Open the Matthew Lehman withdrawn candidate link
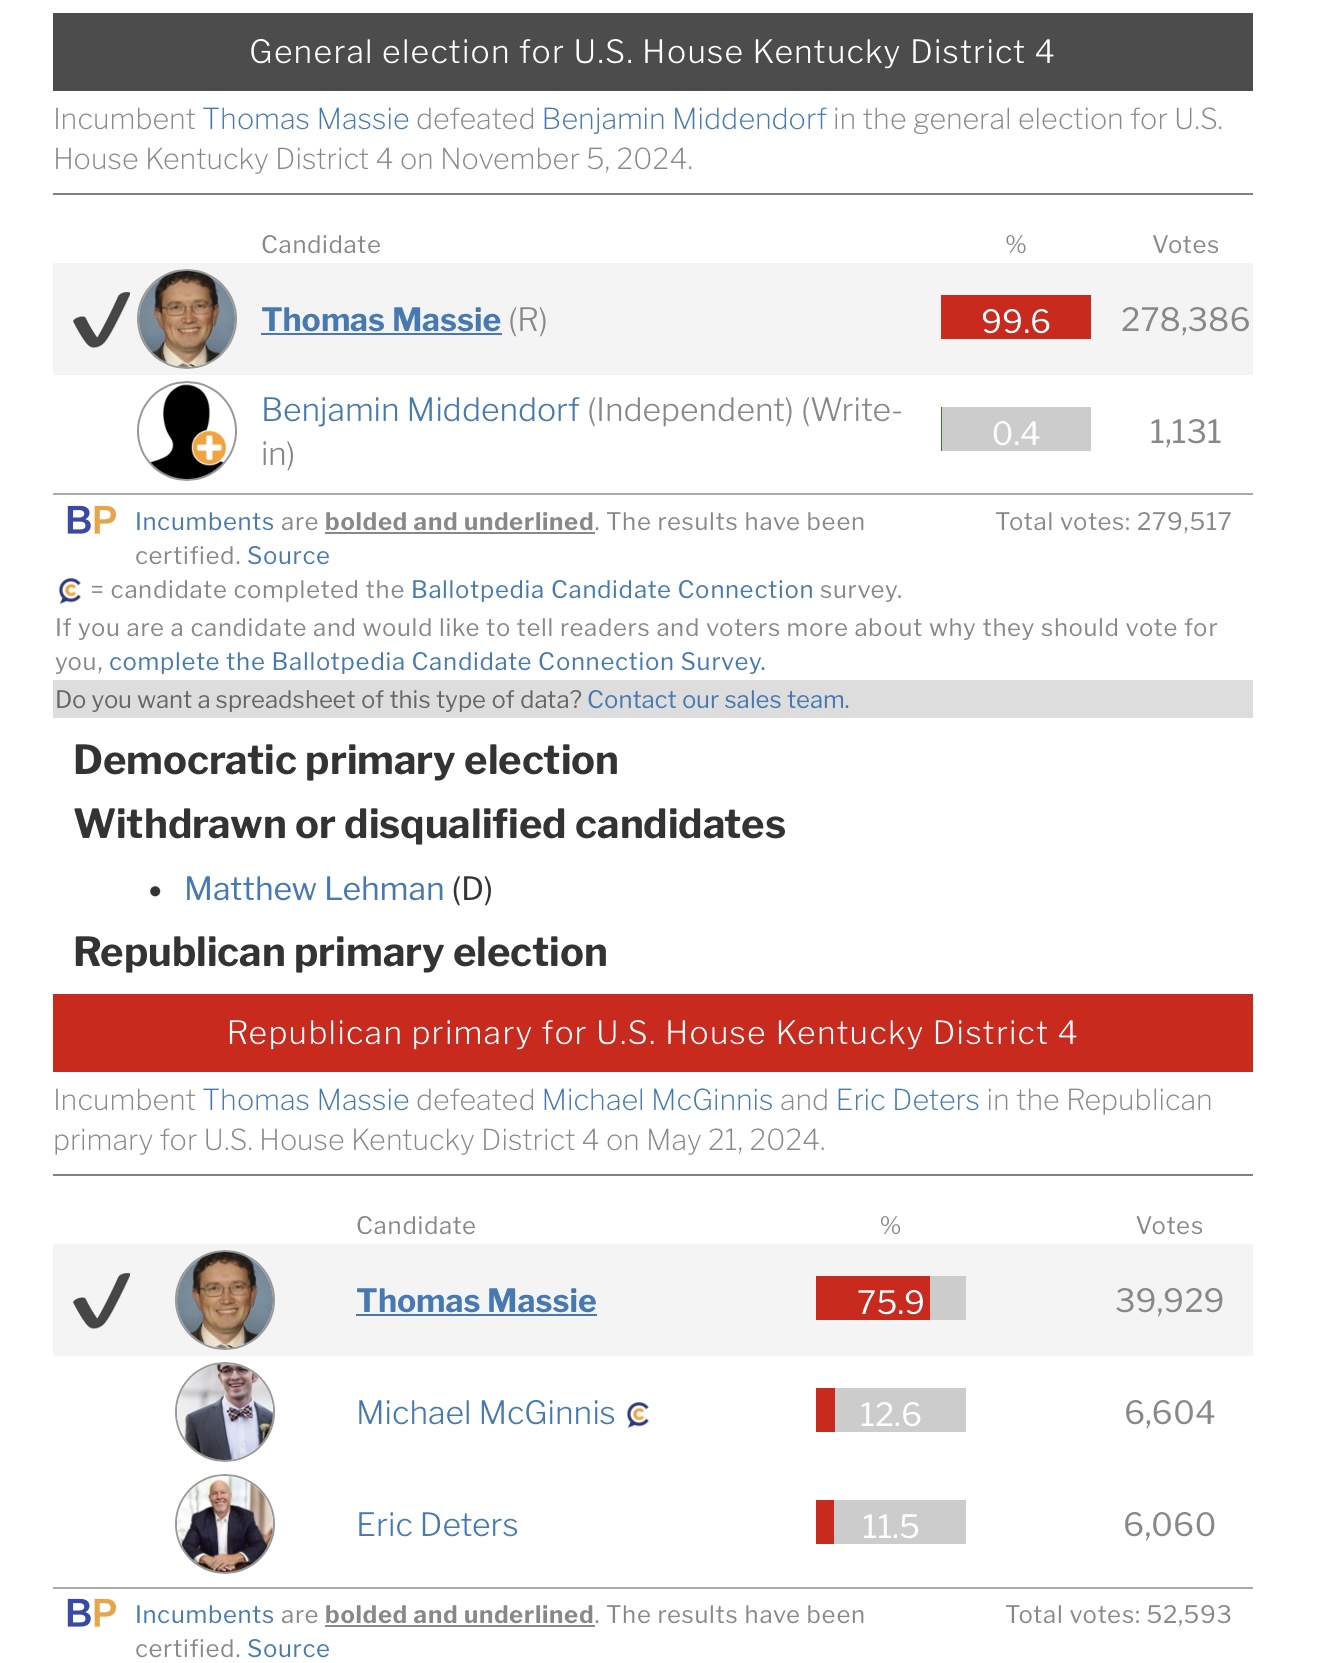The height and width of the screenshot is (1663, 1335). click(314, 889)
